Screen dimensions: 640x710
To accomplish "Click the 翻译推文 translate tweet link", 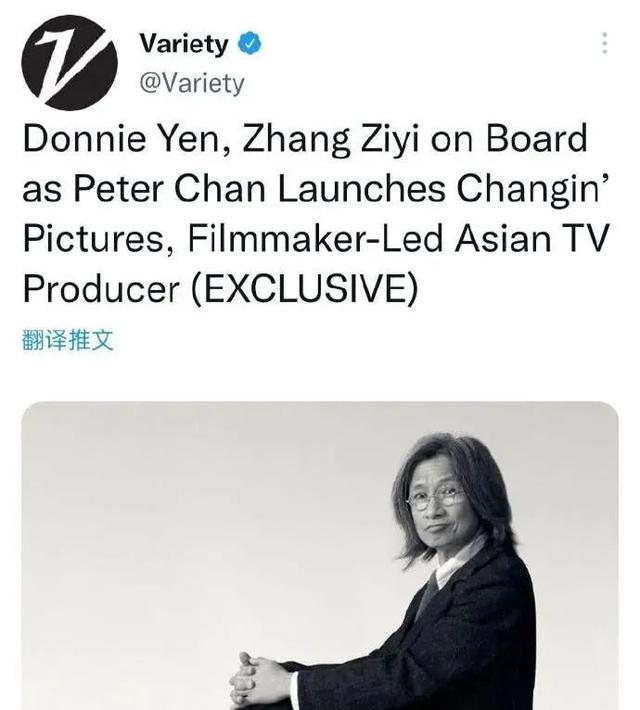I will coord(67,340).
